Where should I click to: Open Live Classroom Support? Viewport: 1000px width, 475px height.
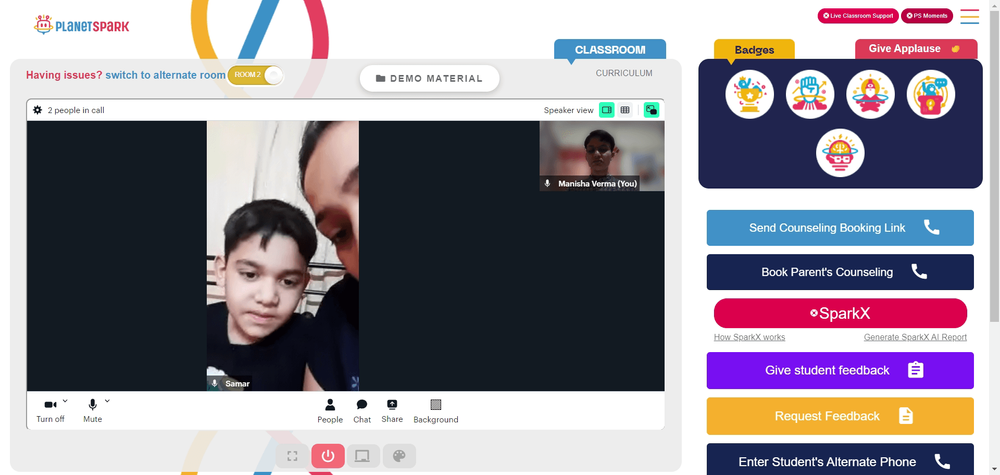pos(858,16)
